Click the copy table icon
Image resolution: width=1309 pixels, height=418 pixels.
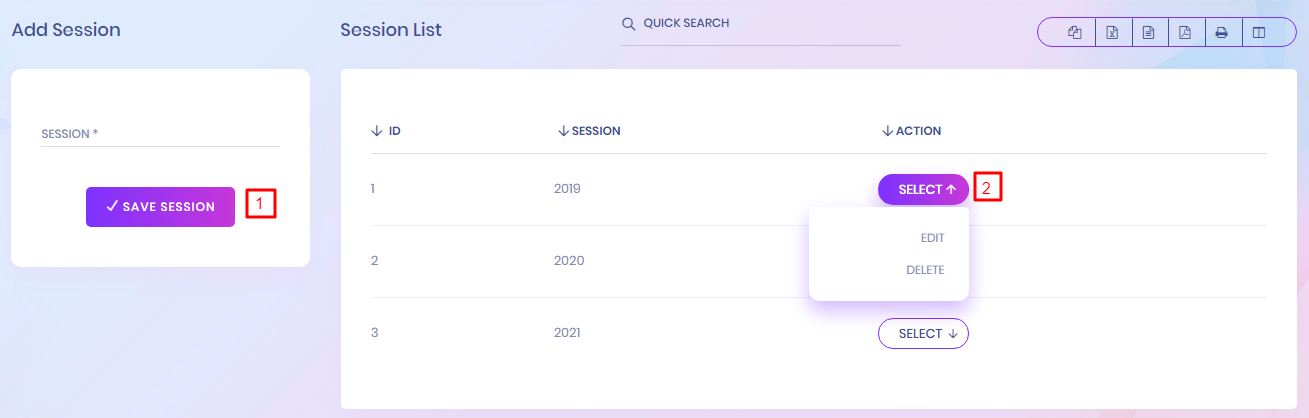pyautogui.click(x=1075, y=32)
